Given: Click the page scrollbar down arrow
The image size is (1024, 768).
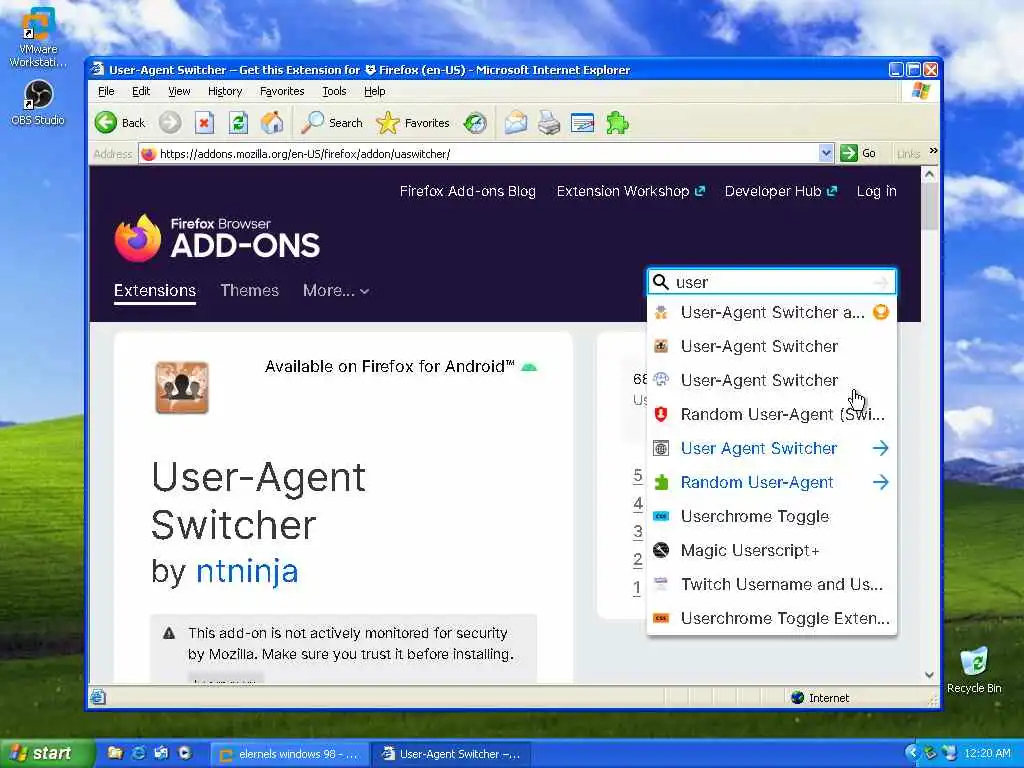Looking at the screenshot, I should (929, 675).
